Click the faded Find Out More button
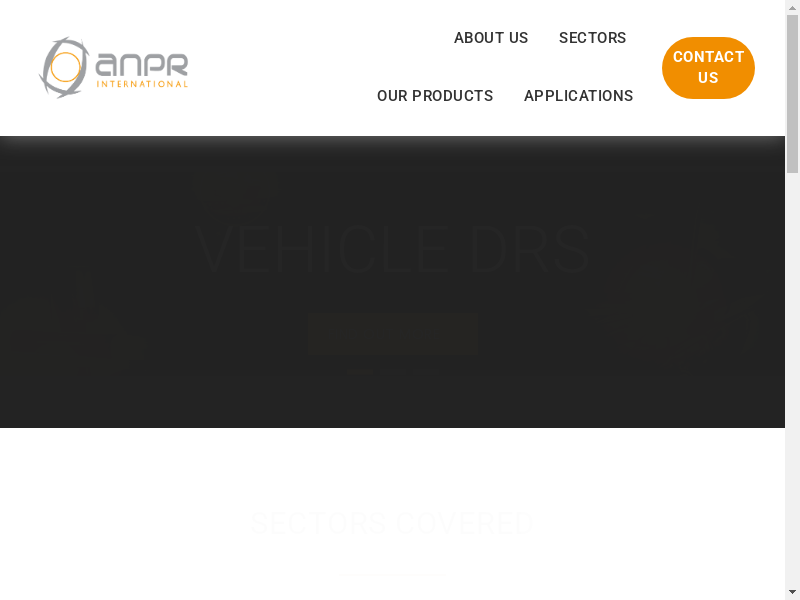The width and height of the screenshot is (800, 600). coord(393,333)
